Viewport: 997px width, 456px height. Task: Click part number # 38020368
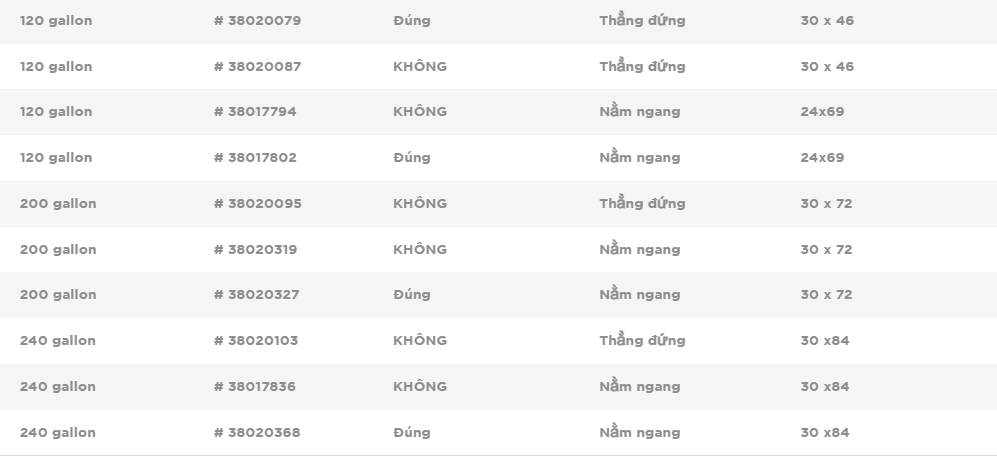pos(257,432)
